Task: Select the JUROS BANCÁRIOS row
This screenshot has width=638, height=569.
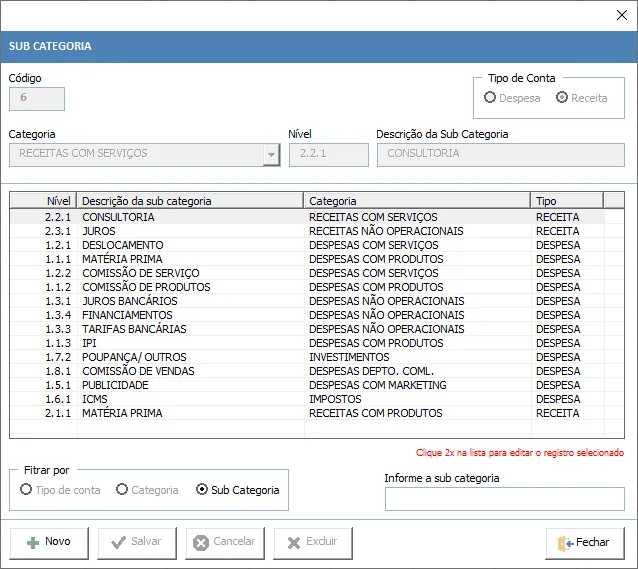Action: coord(307,301)
